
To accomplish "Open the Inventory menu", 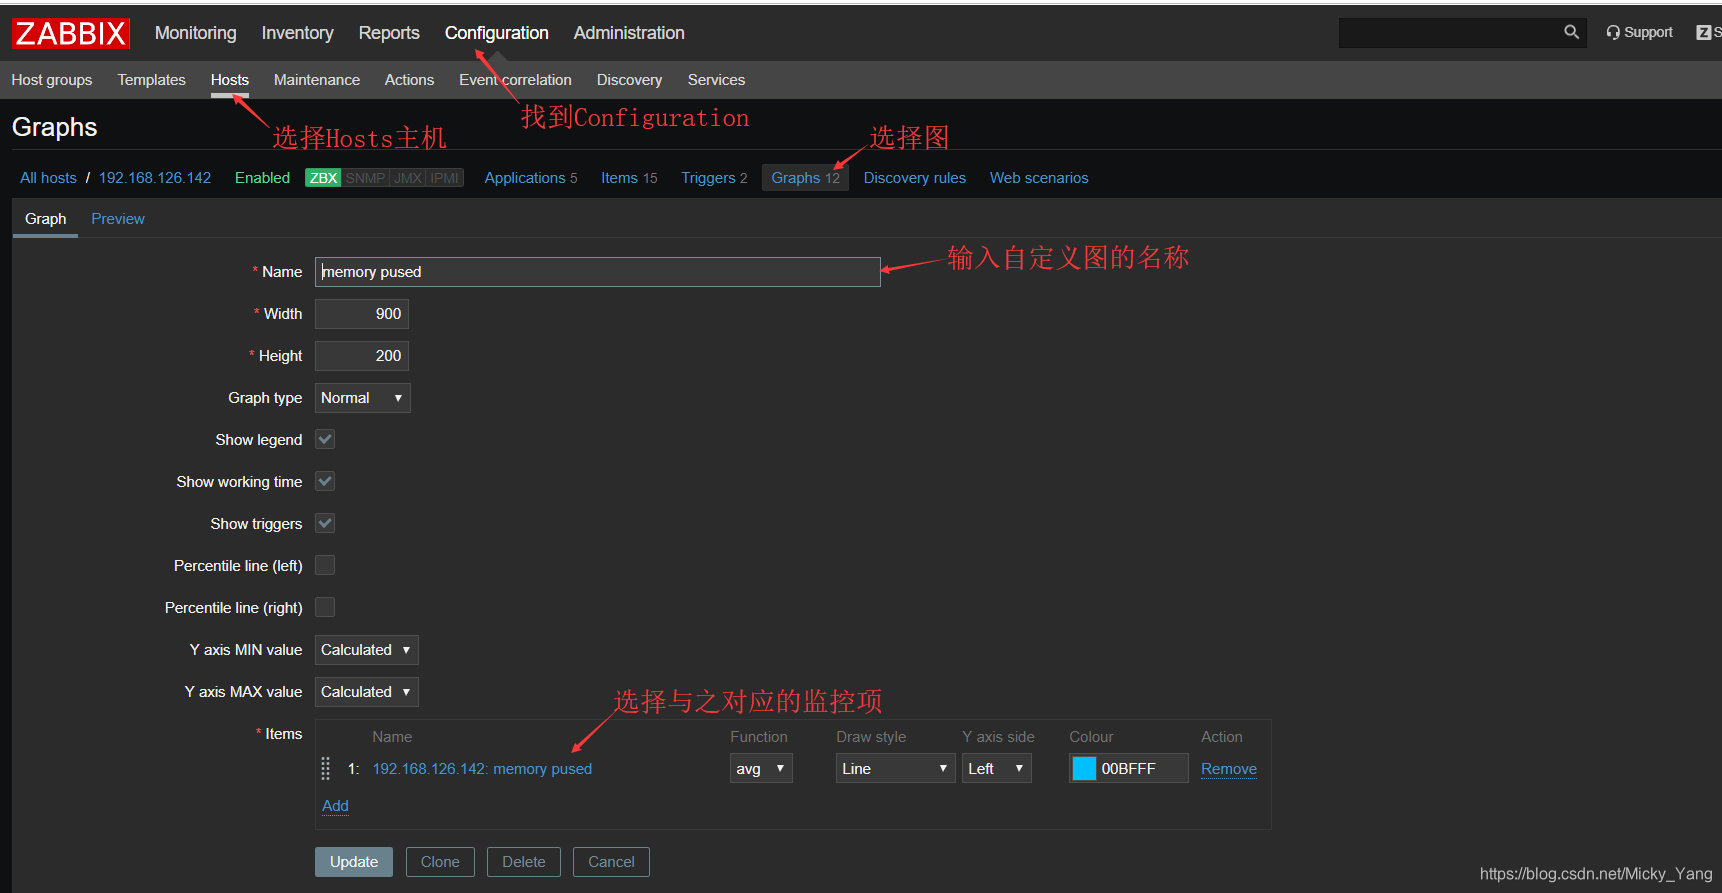I will [298, 33].
